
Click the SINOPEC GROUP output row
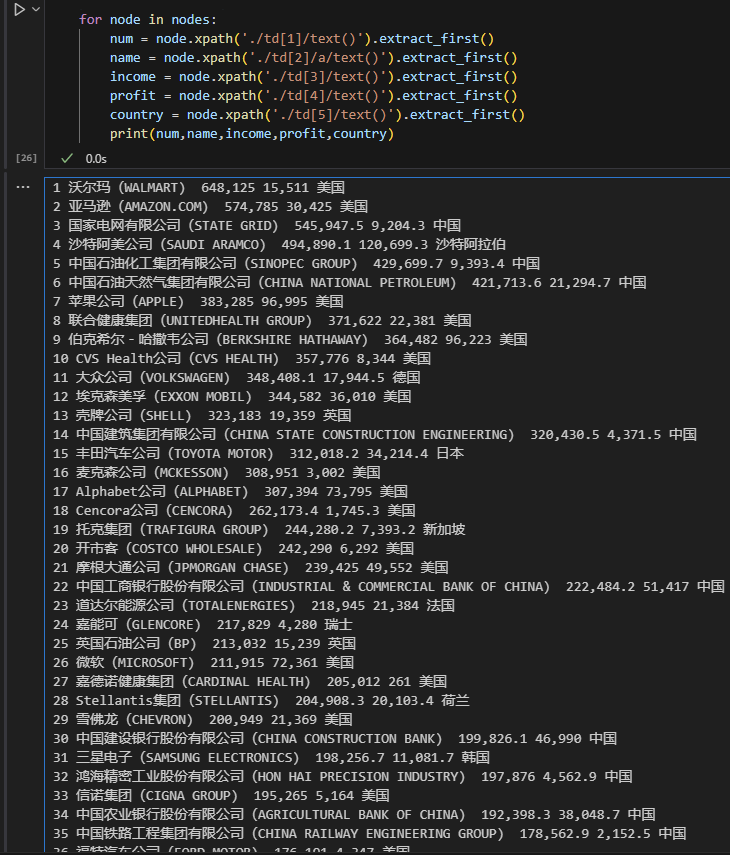click(x=297, y=264)
